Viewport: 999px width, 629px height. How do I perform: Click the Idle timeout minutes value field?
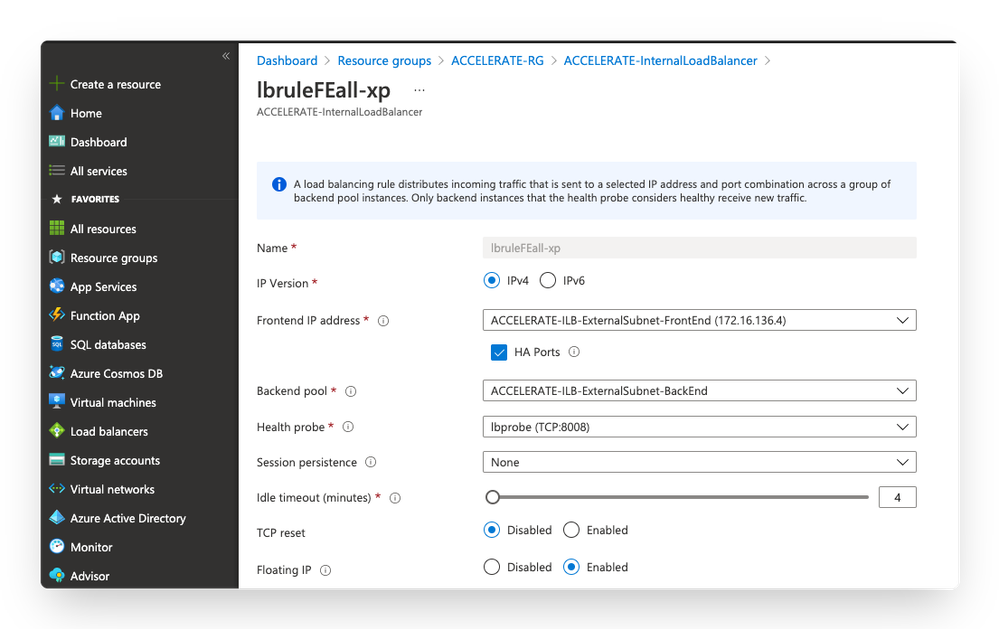[897, 497]
